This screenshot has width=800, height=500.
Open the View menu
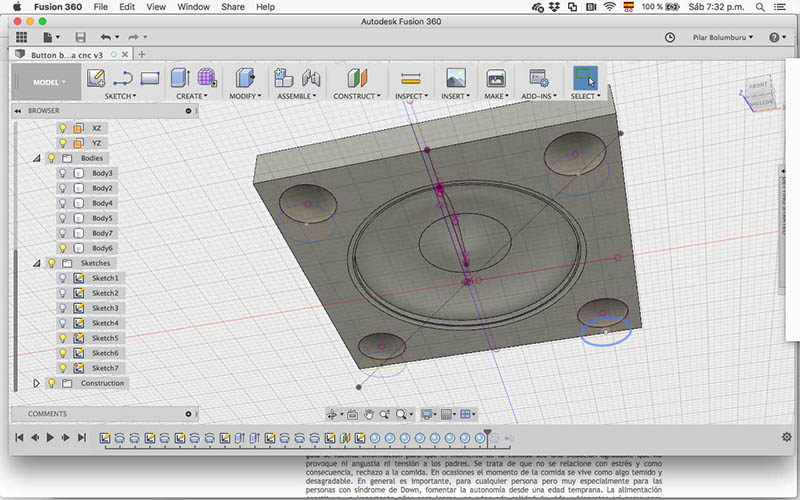(x=156, y=7)
